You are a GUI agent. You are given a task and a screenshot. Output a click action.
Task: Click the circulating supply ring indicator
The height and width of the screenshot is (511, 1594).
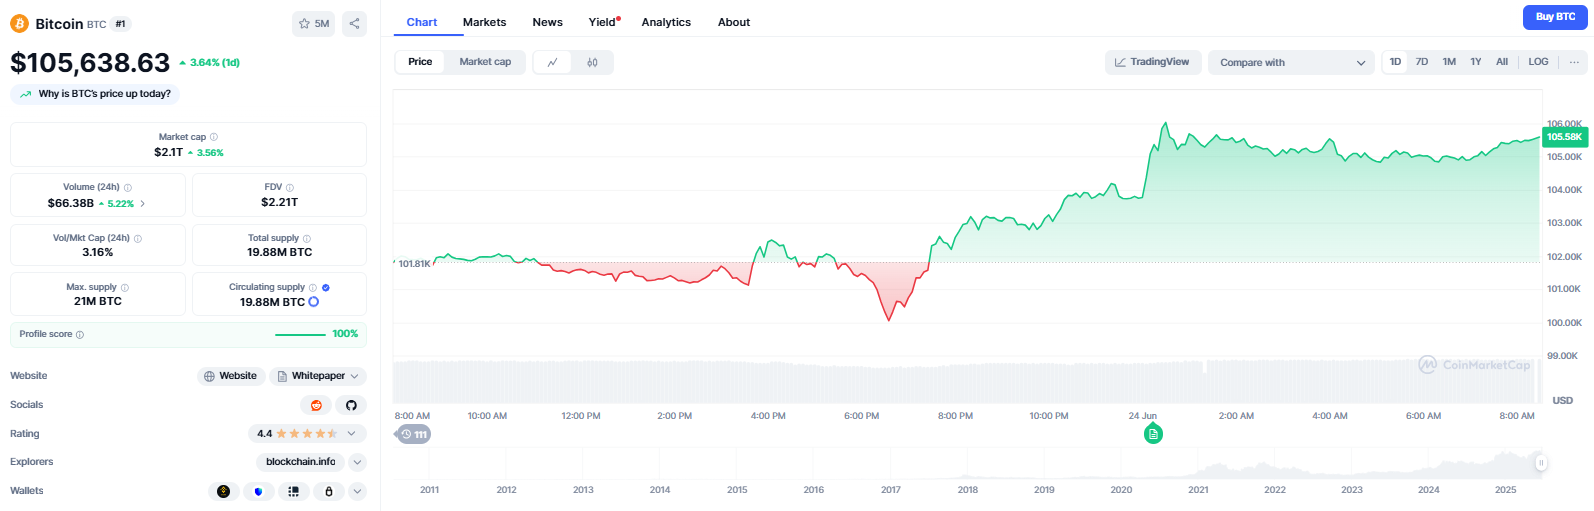pos(314,301)
